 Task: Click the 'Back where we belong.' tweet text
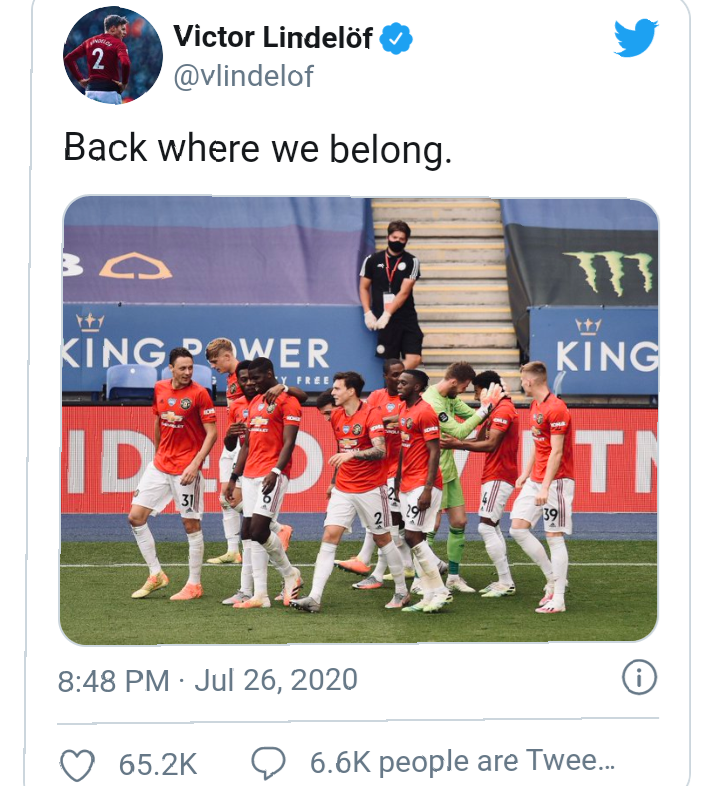click(x=258, y=147)
